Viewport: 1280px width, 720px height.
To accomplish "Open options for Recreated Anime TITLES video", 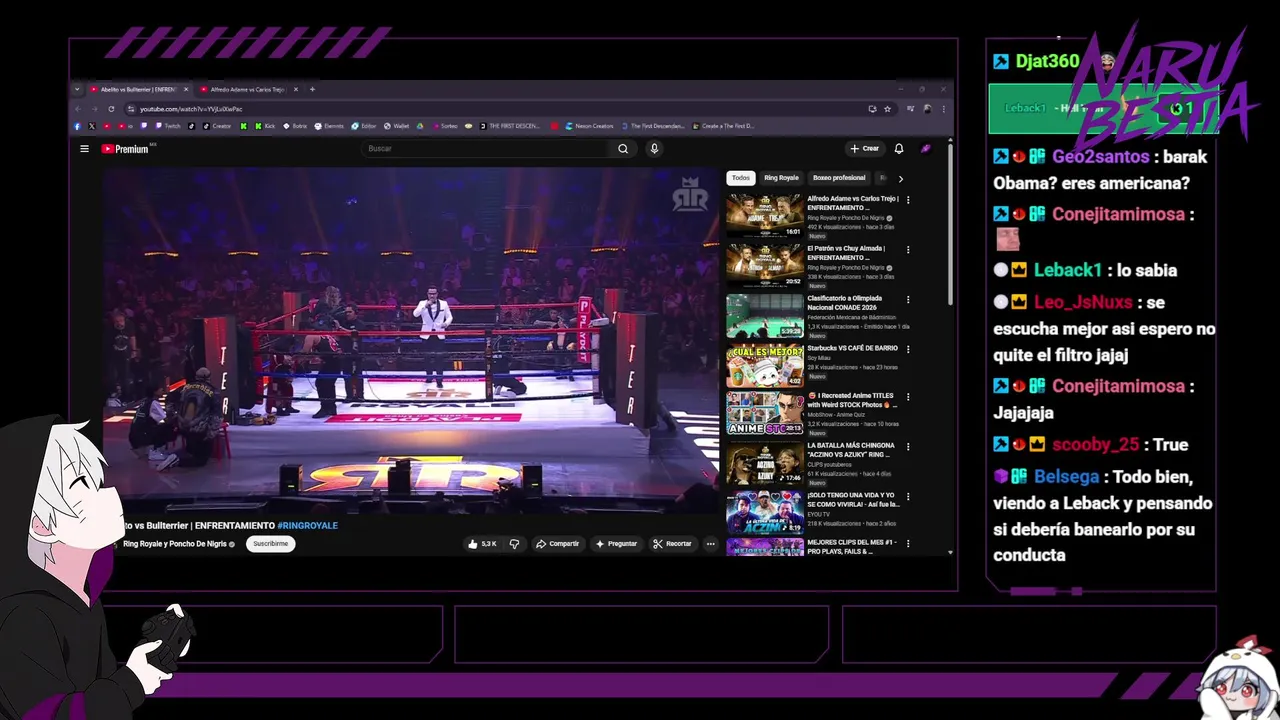I will [908, 397].
